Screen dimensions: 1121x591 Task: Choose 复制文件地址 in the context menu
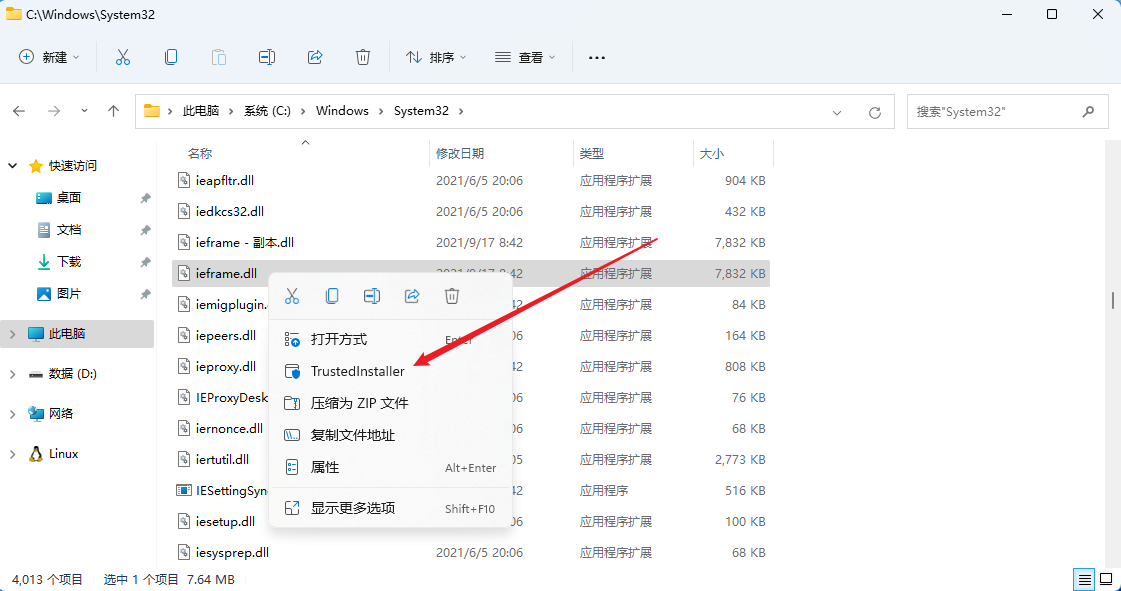click(390, 435)
